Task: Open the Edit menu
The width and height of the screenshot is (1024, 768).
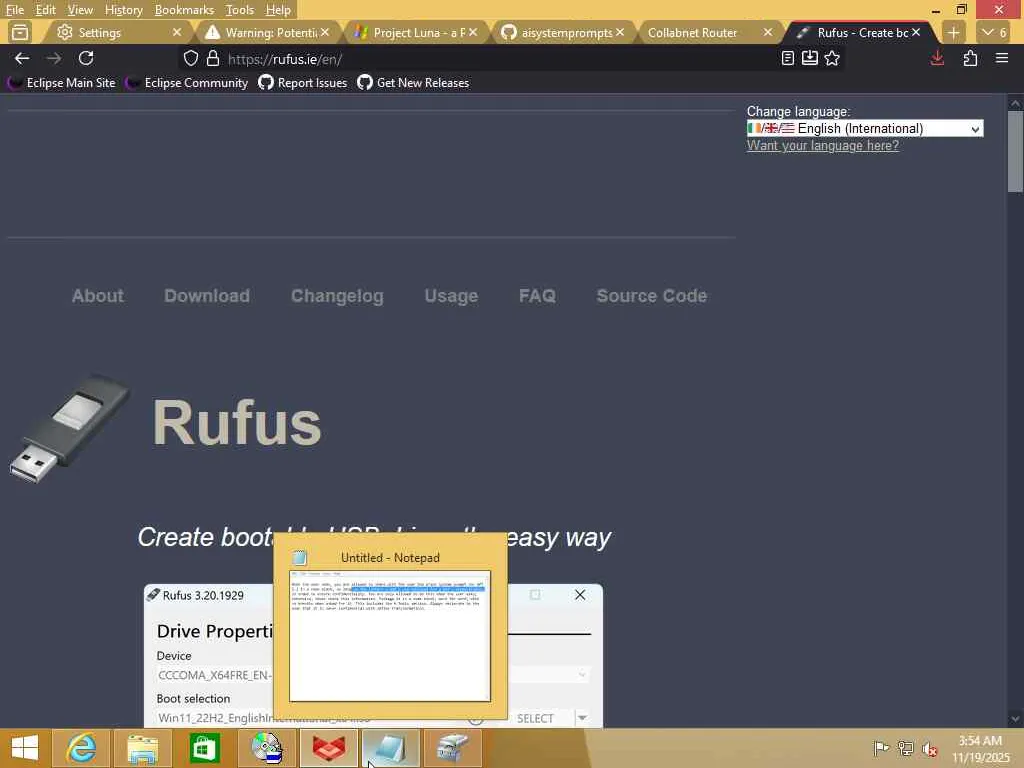Action: point(45,10)
